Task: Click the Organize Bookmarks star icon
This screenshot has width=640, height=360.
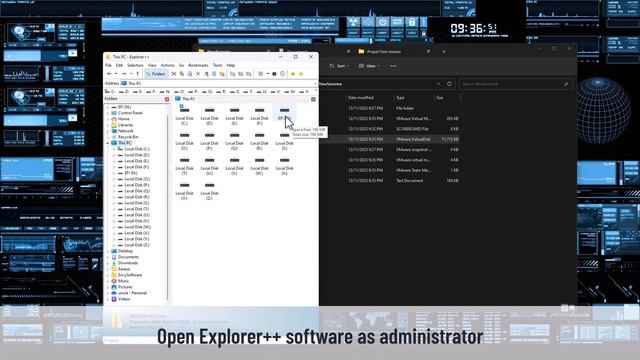Action: point(301,74)
